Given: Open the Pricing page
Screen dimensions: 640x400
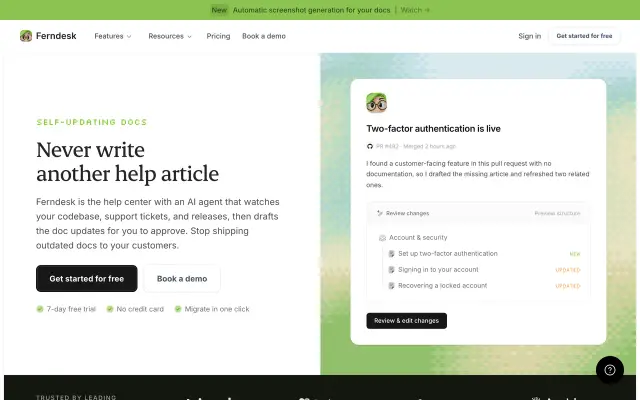Looking at the screenshot, I should click(x=218, y=36).
